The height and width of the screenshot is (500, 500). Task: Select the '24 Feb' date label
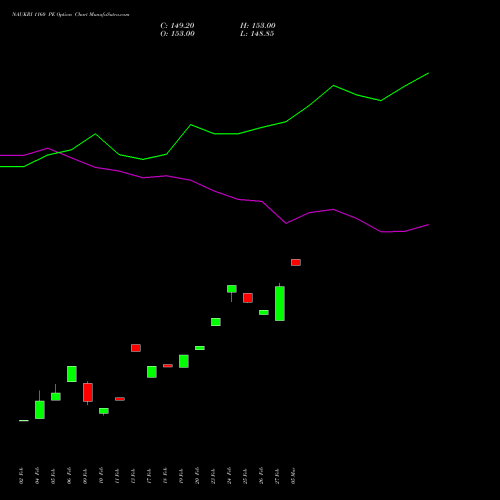(x=229, y=476)
